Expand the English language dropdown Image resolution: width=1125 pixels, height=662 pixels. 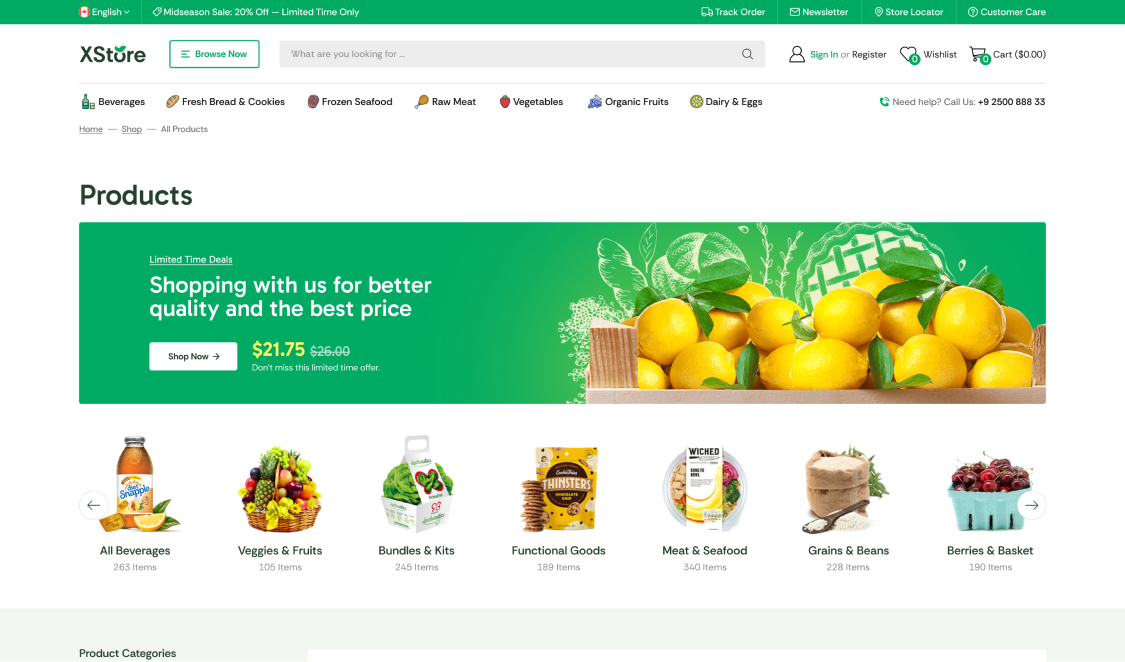(x=105, y=12)
